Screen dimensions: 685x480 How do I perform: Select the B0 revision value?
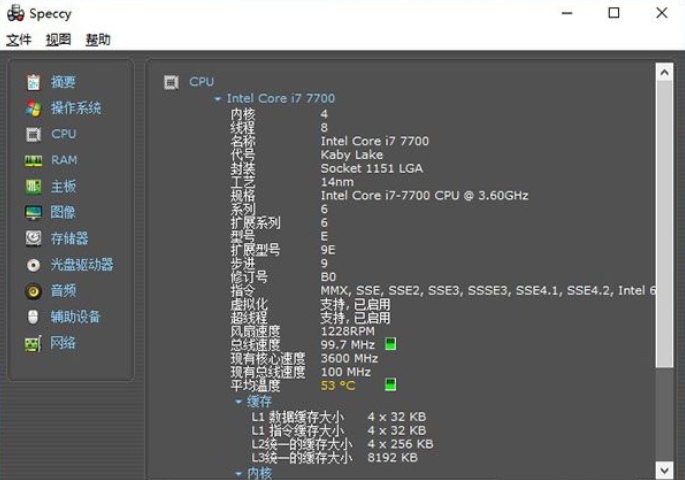[x=328, y=277]
